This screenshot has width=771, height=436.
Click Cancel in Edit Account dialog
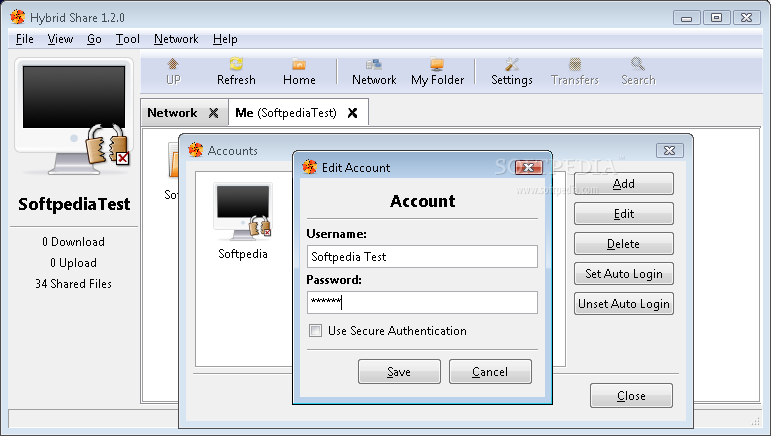(x=490, y=372)
